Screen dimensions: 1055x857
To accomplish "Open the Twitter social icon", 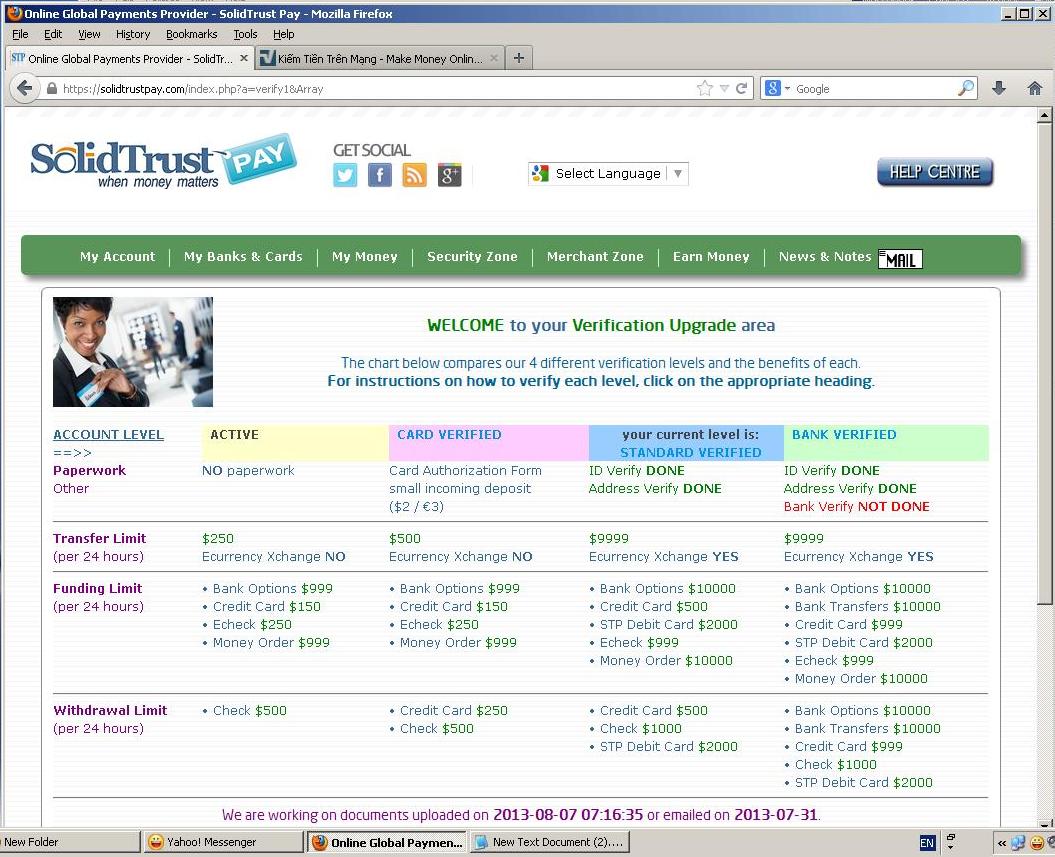I will (x=345, y=176).
